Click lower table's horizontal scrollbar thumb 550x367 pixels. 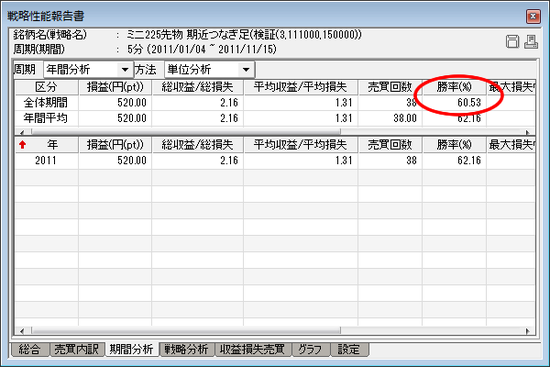(186, 331)
